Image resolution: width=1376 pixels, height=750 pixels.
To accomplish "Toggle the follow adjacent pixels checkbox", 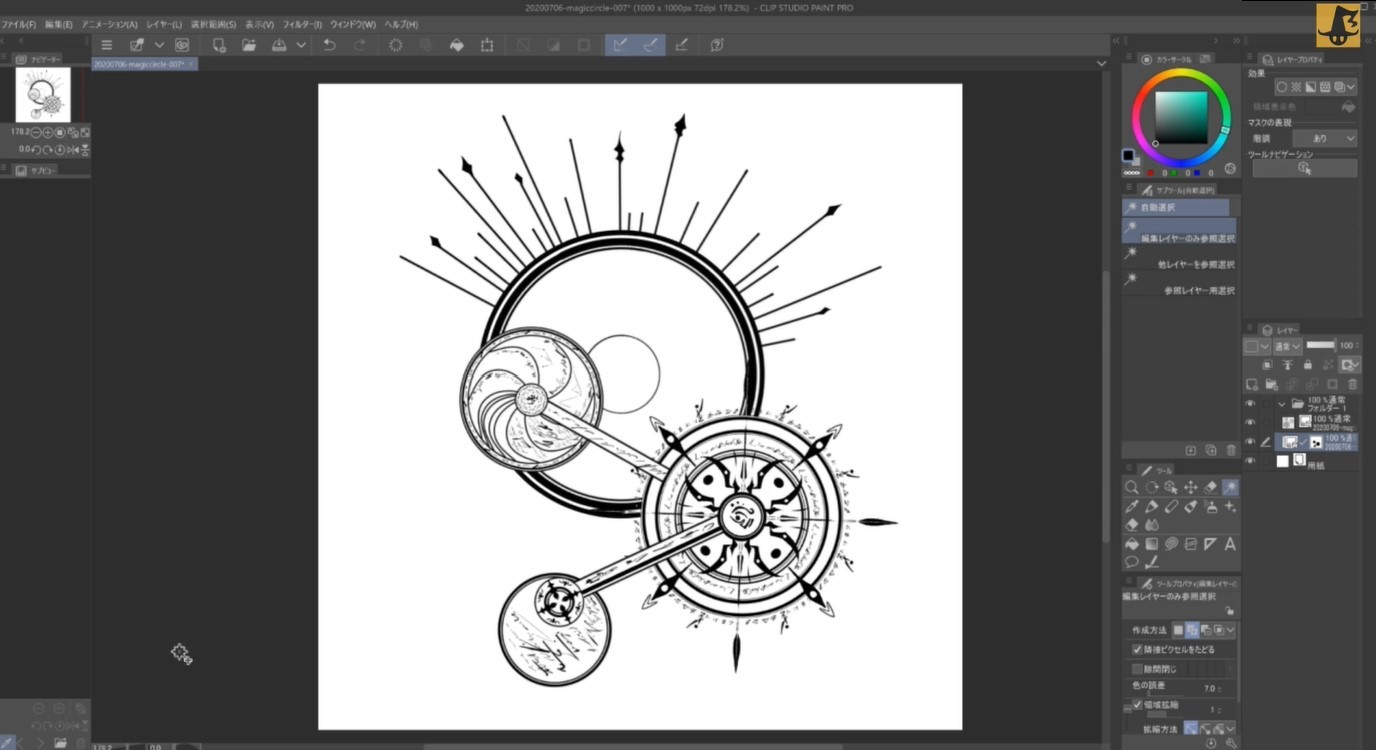I will 1137,650.
